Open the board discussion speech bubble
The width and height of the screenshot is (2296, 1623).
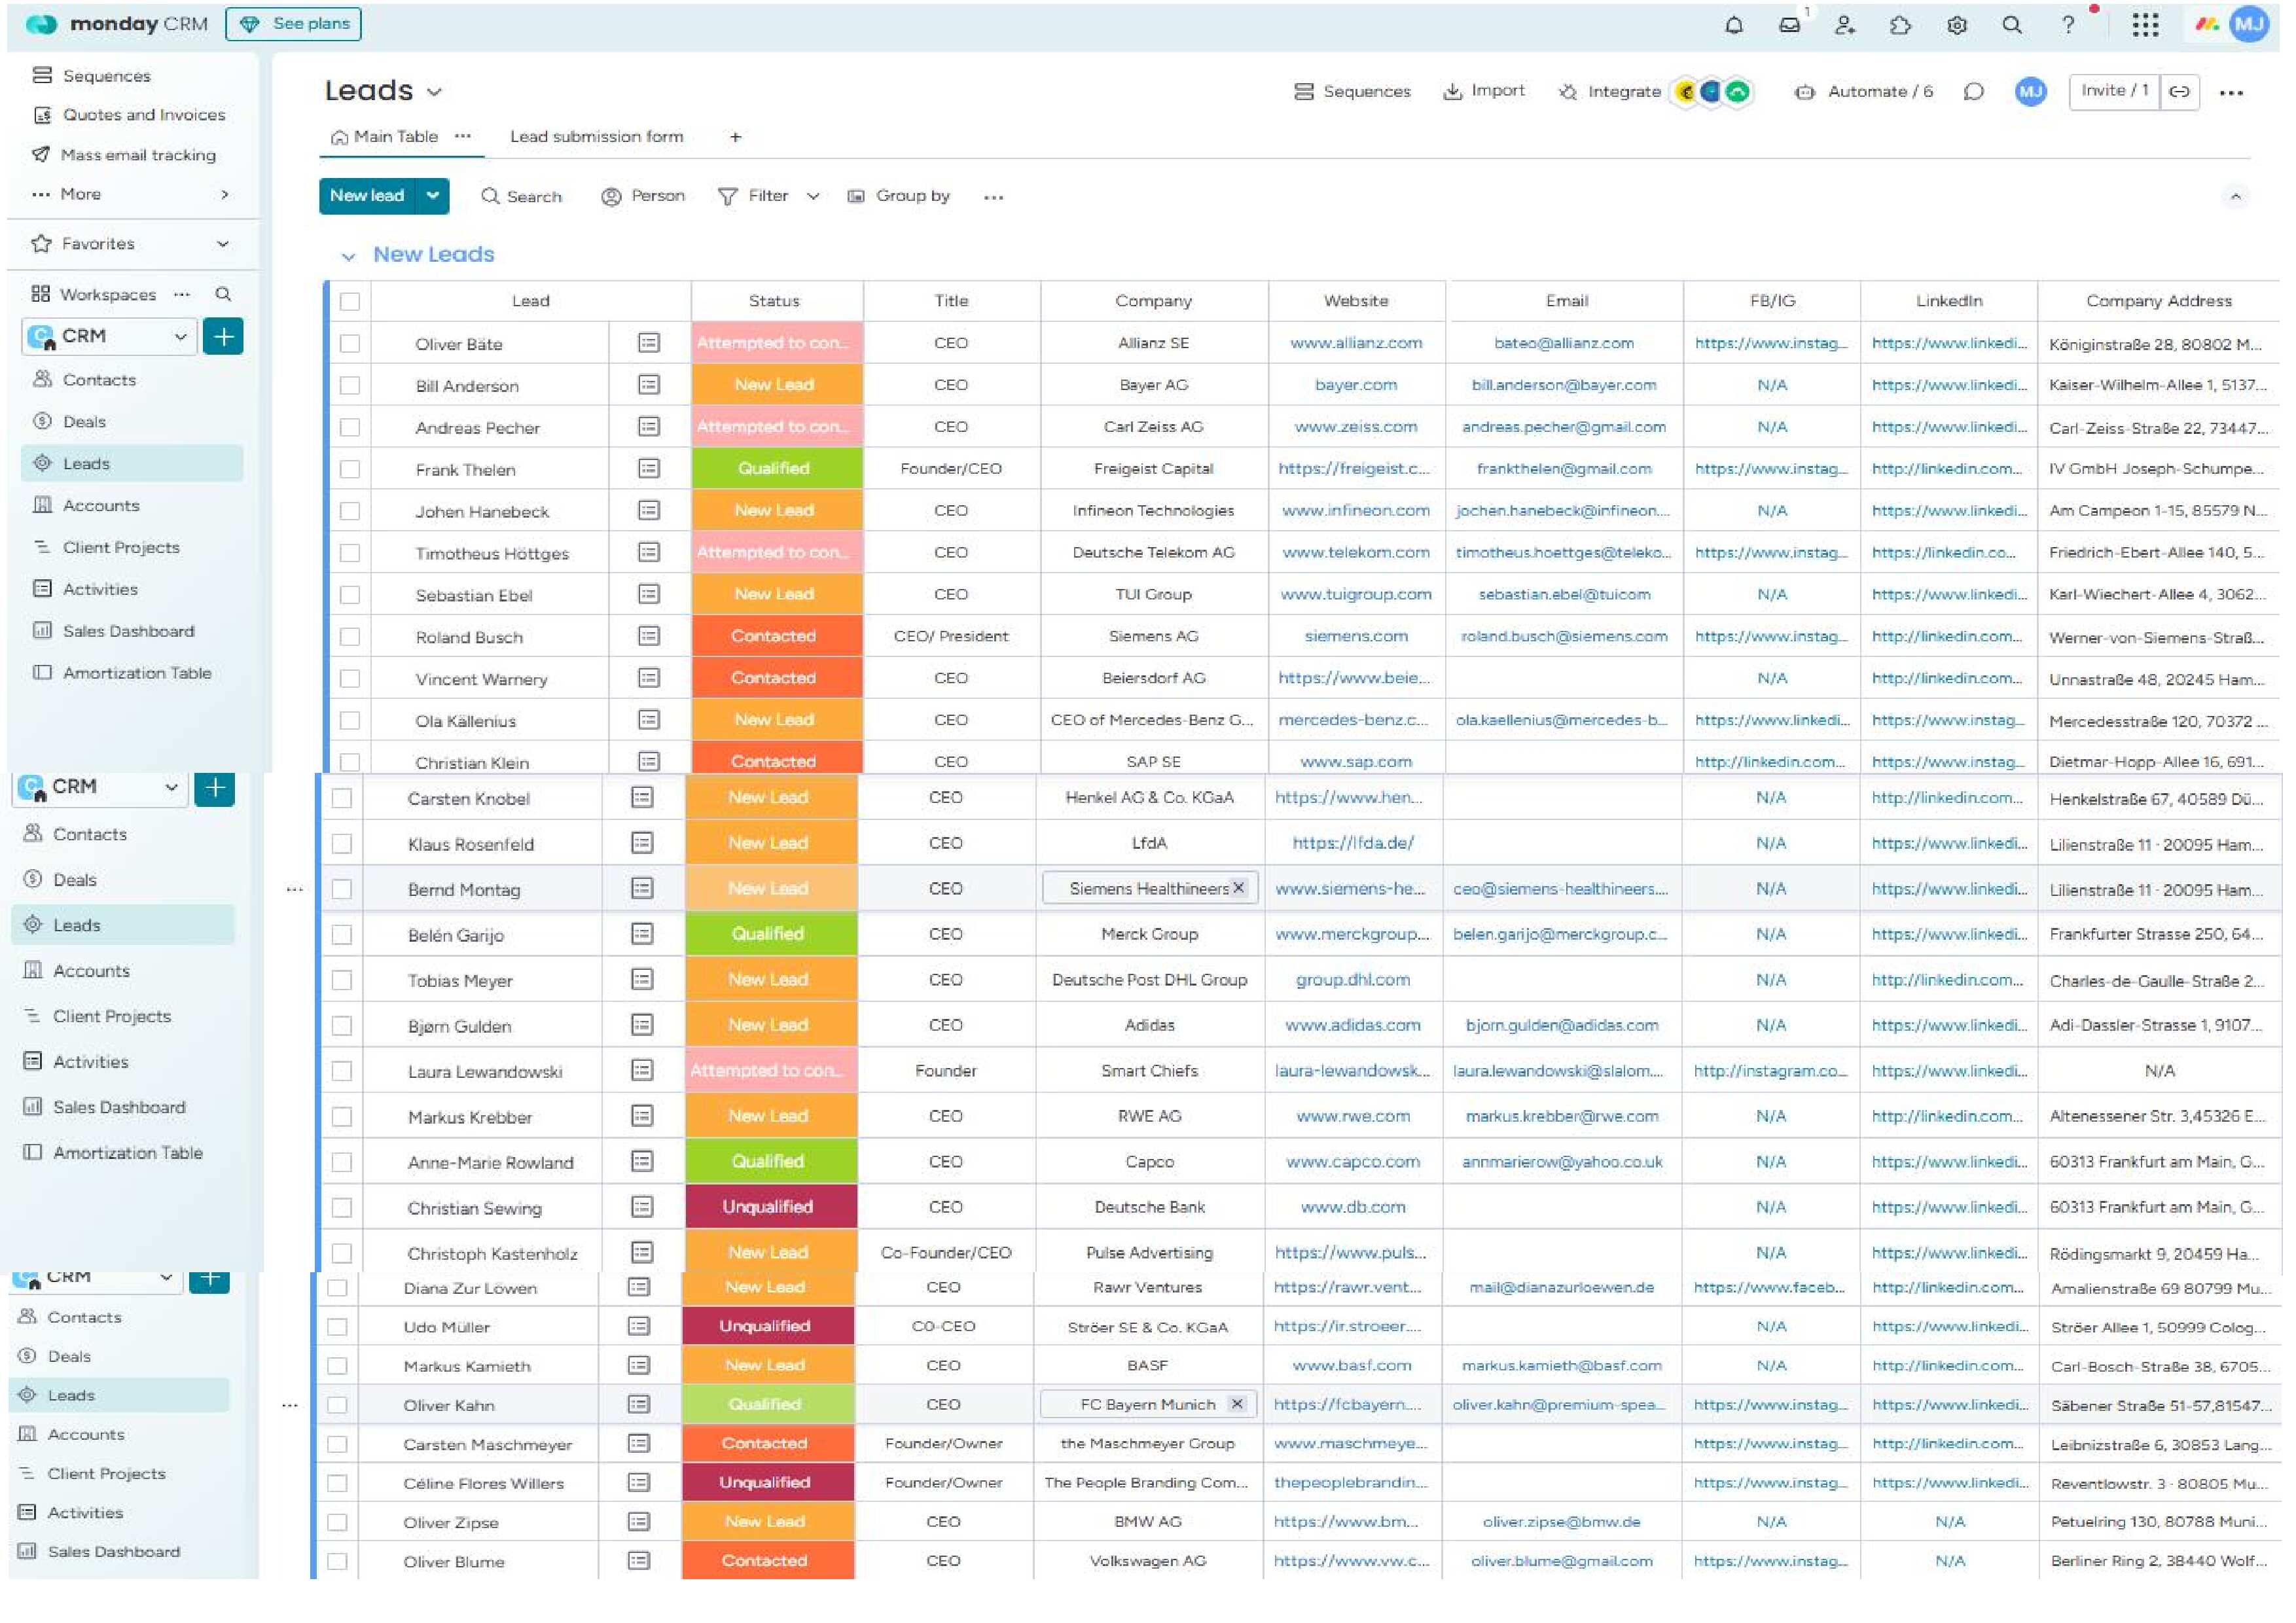tap(1973, 92)
